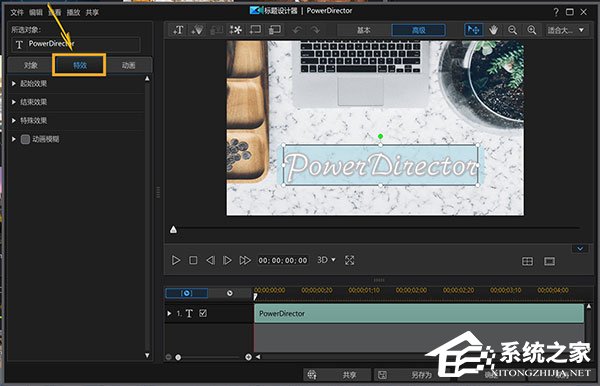Expand the 动画模糊 section arrow
Image resolution: width=600 pixels, height=386 pixels.
(14, 139)
